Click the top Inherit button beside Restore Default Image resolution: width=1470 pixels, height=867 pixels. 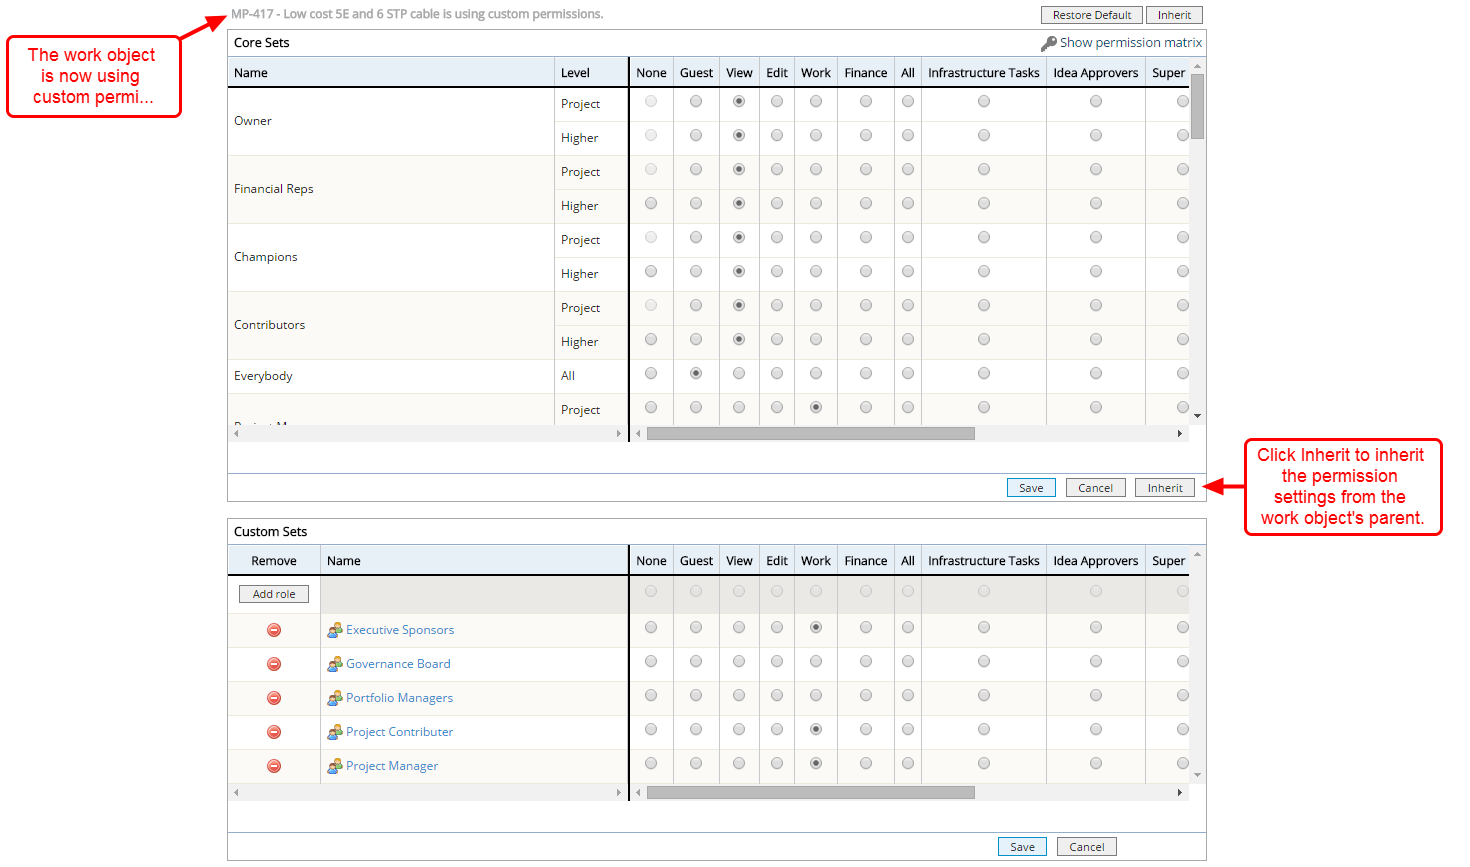[1174, 15]
